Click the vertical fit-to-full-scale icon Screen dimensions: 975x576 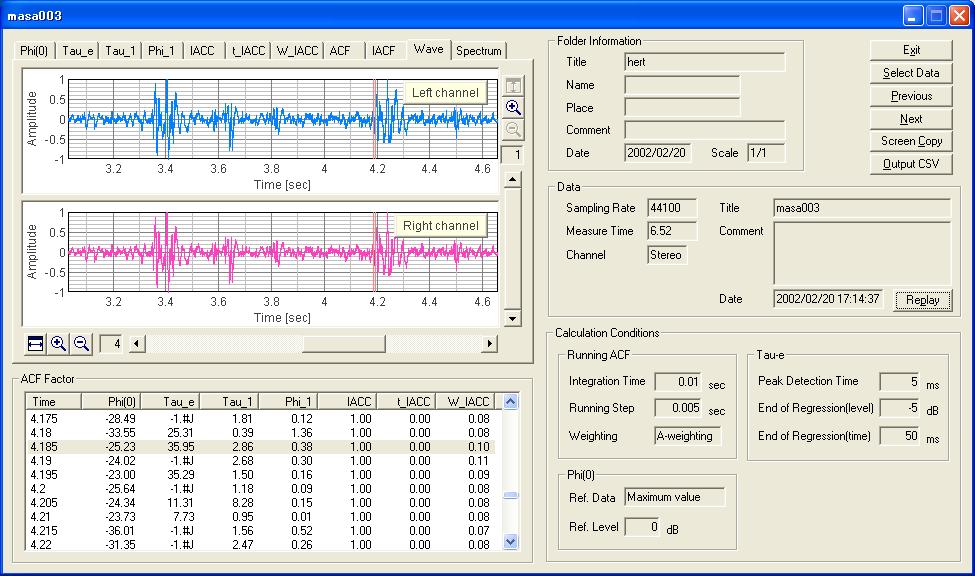[513, 87]
